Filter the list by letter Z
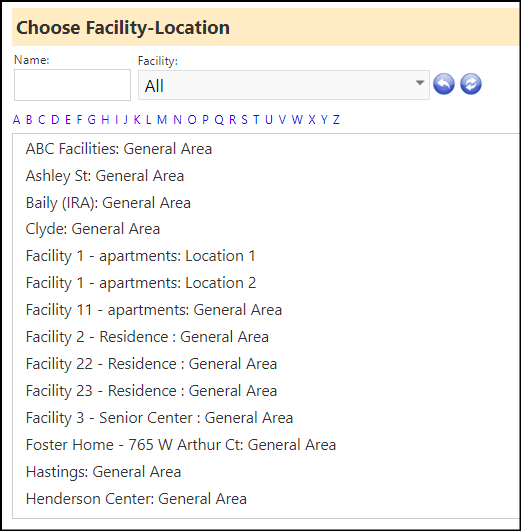This screenshot has height=531, width=521. click(336, 120)
